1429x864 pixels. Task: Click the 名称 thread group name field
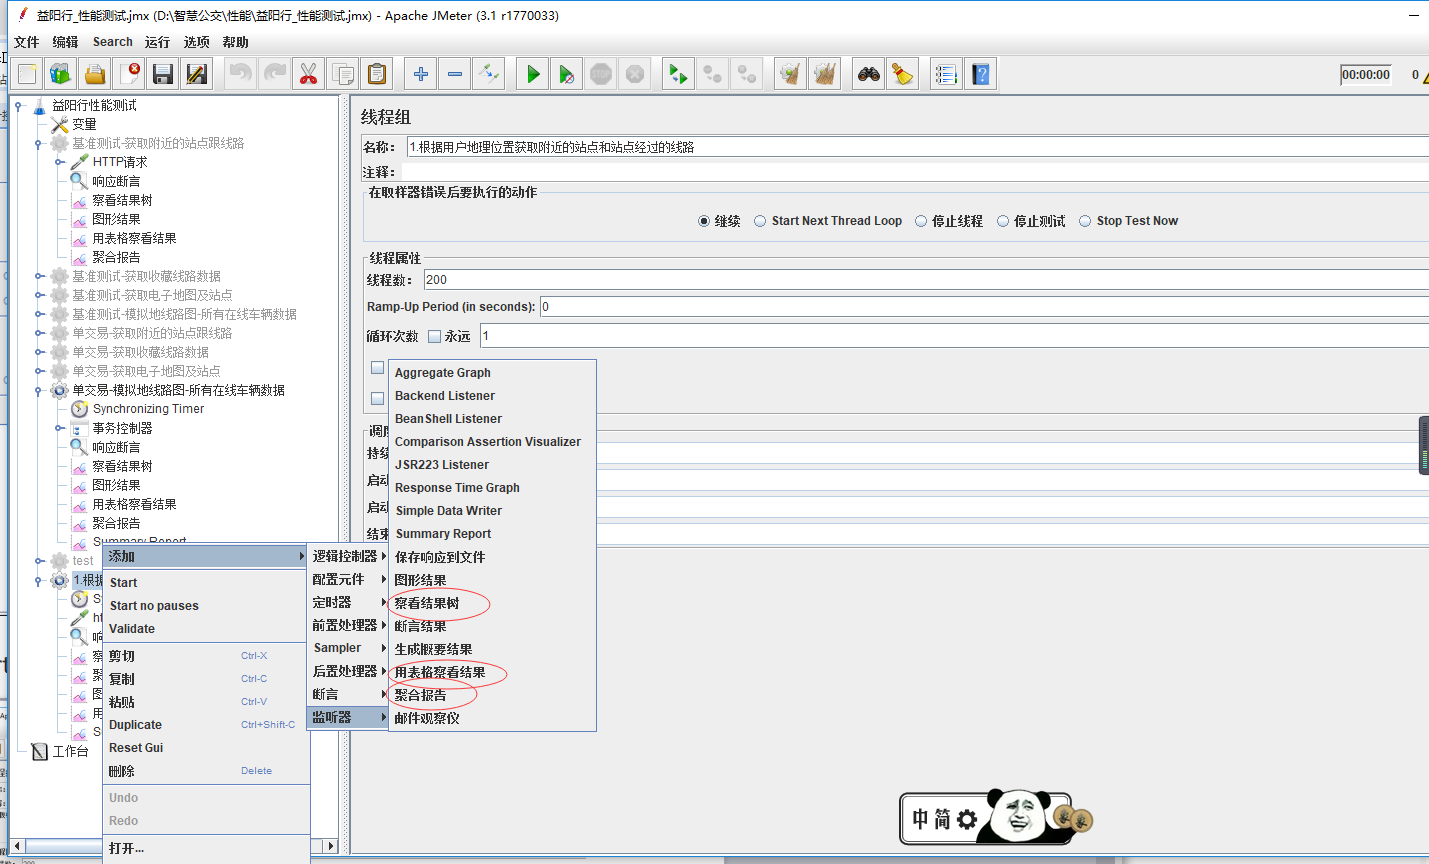[x=917, y=147]
